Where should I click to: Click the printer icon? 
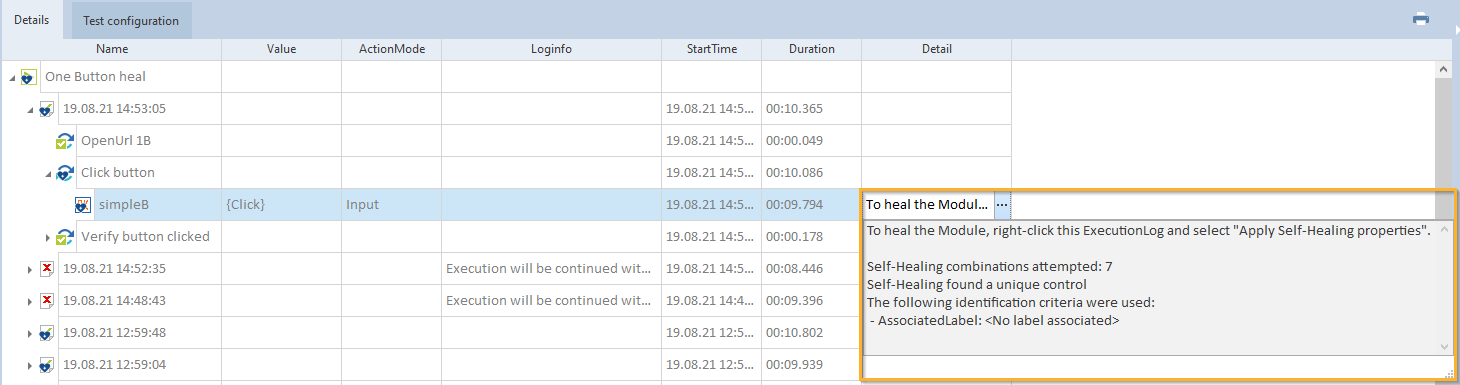(x=1420, y=19)
